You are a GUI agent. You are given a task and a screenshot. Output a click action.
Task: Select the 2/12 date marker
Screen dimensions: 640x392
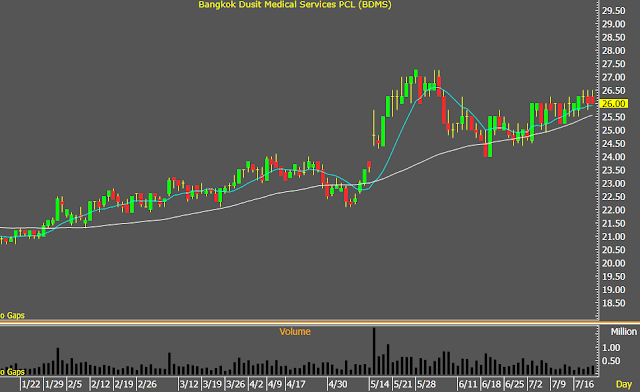tap(100, 384)
